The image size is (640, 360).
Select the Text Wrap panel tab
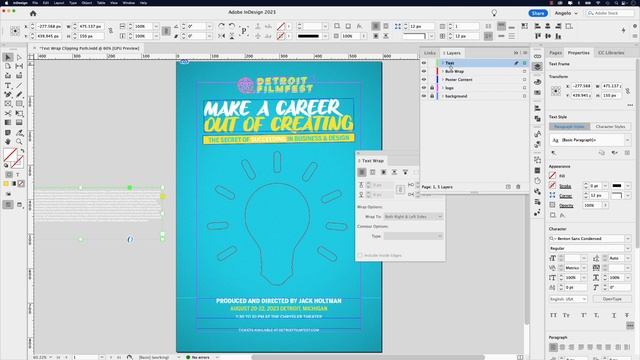pos(373,161)
